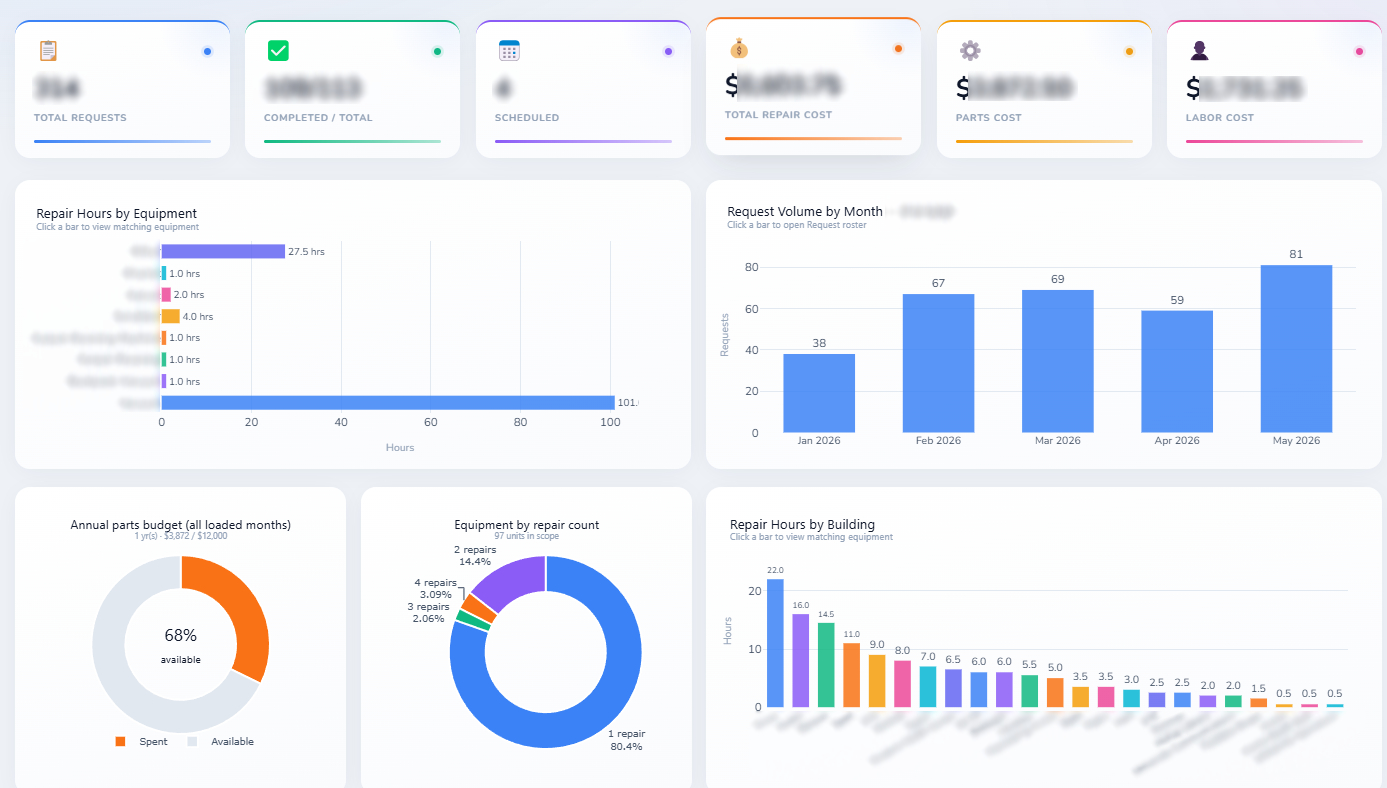Select the 27.5 hrs equipment bar
The width and height of the screenshot is (1387, 788).
point(223,251)
